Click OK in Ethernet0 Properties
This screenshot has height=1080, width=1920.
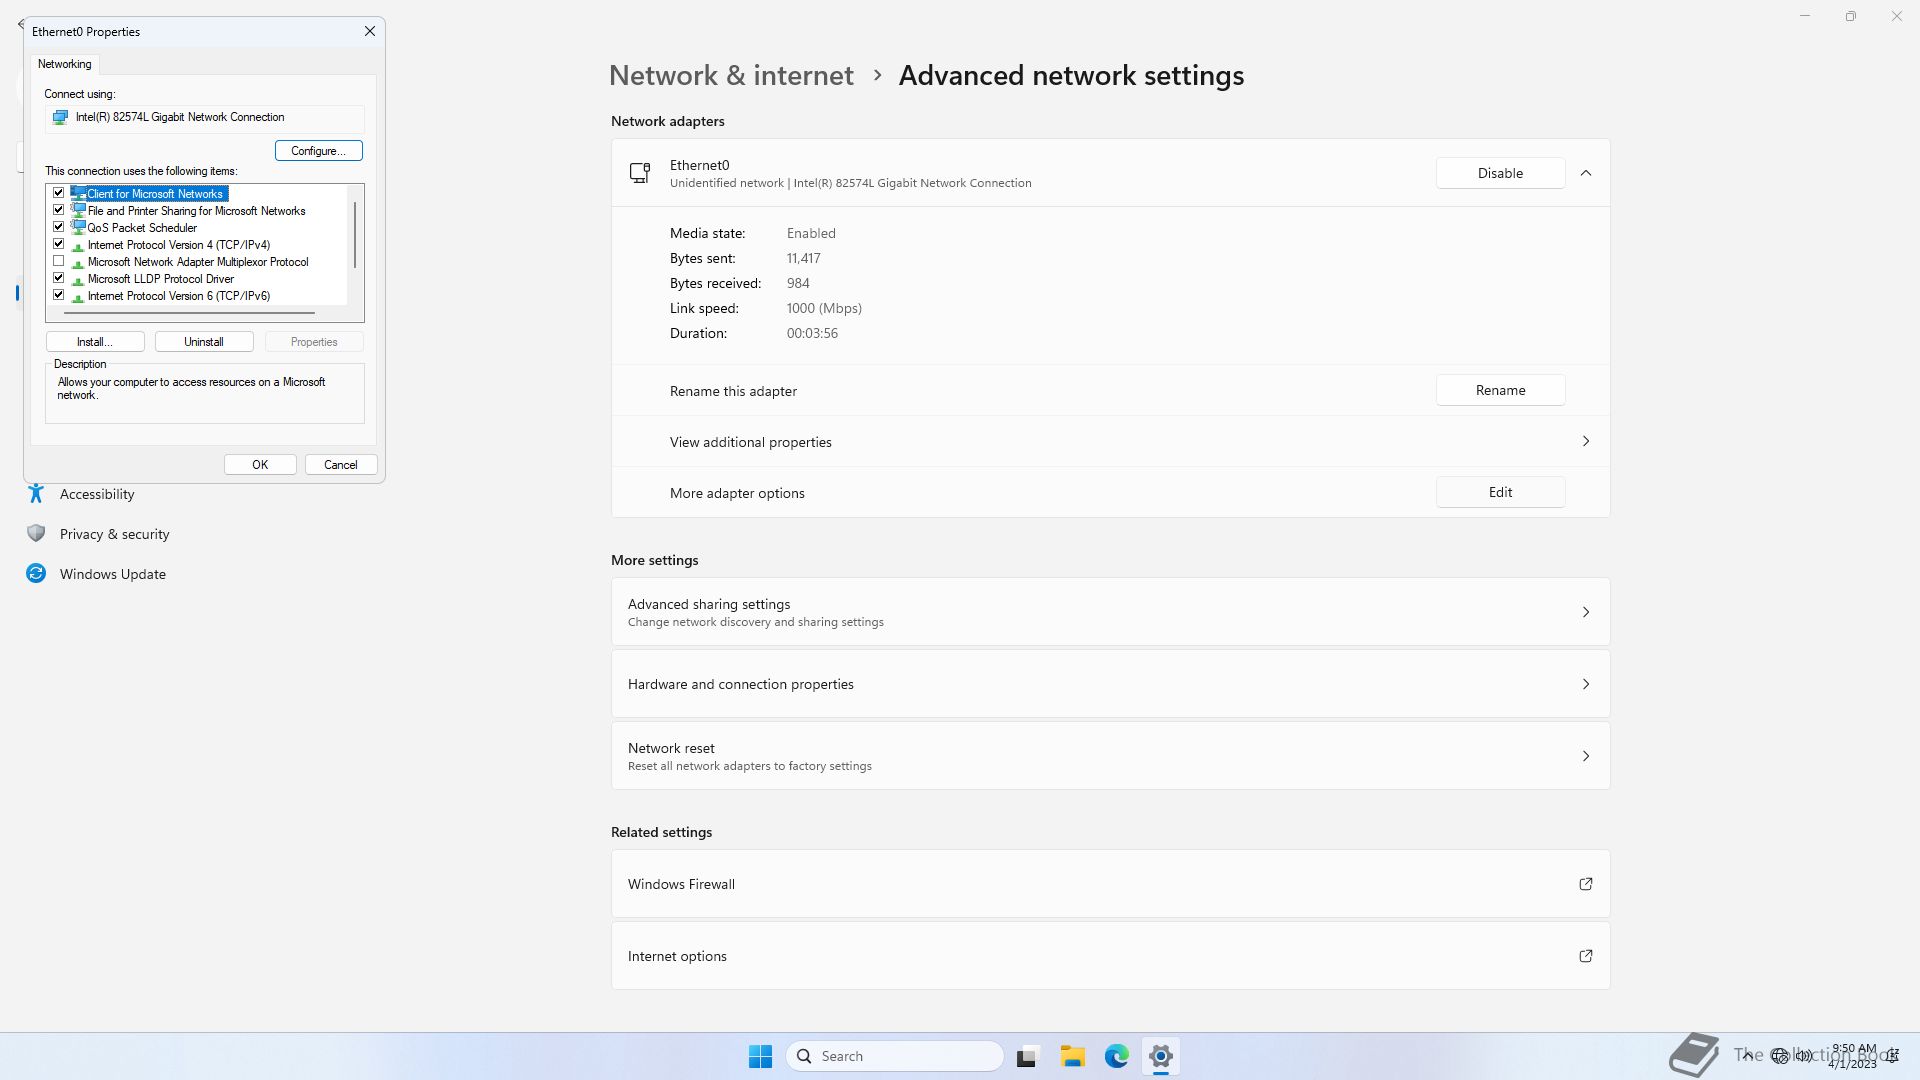[260, 465]
